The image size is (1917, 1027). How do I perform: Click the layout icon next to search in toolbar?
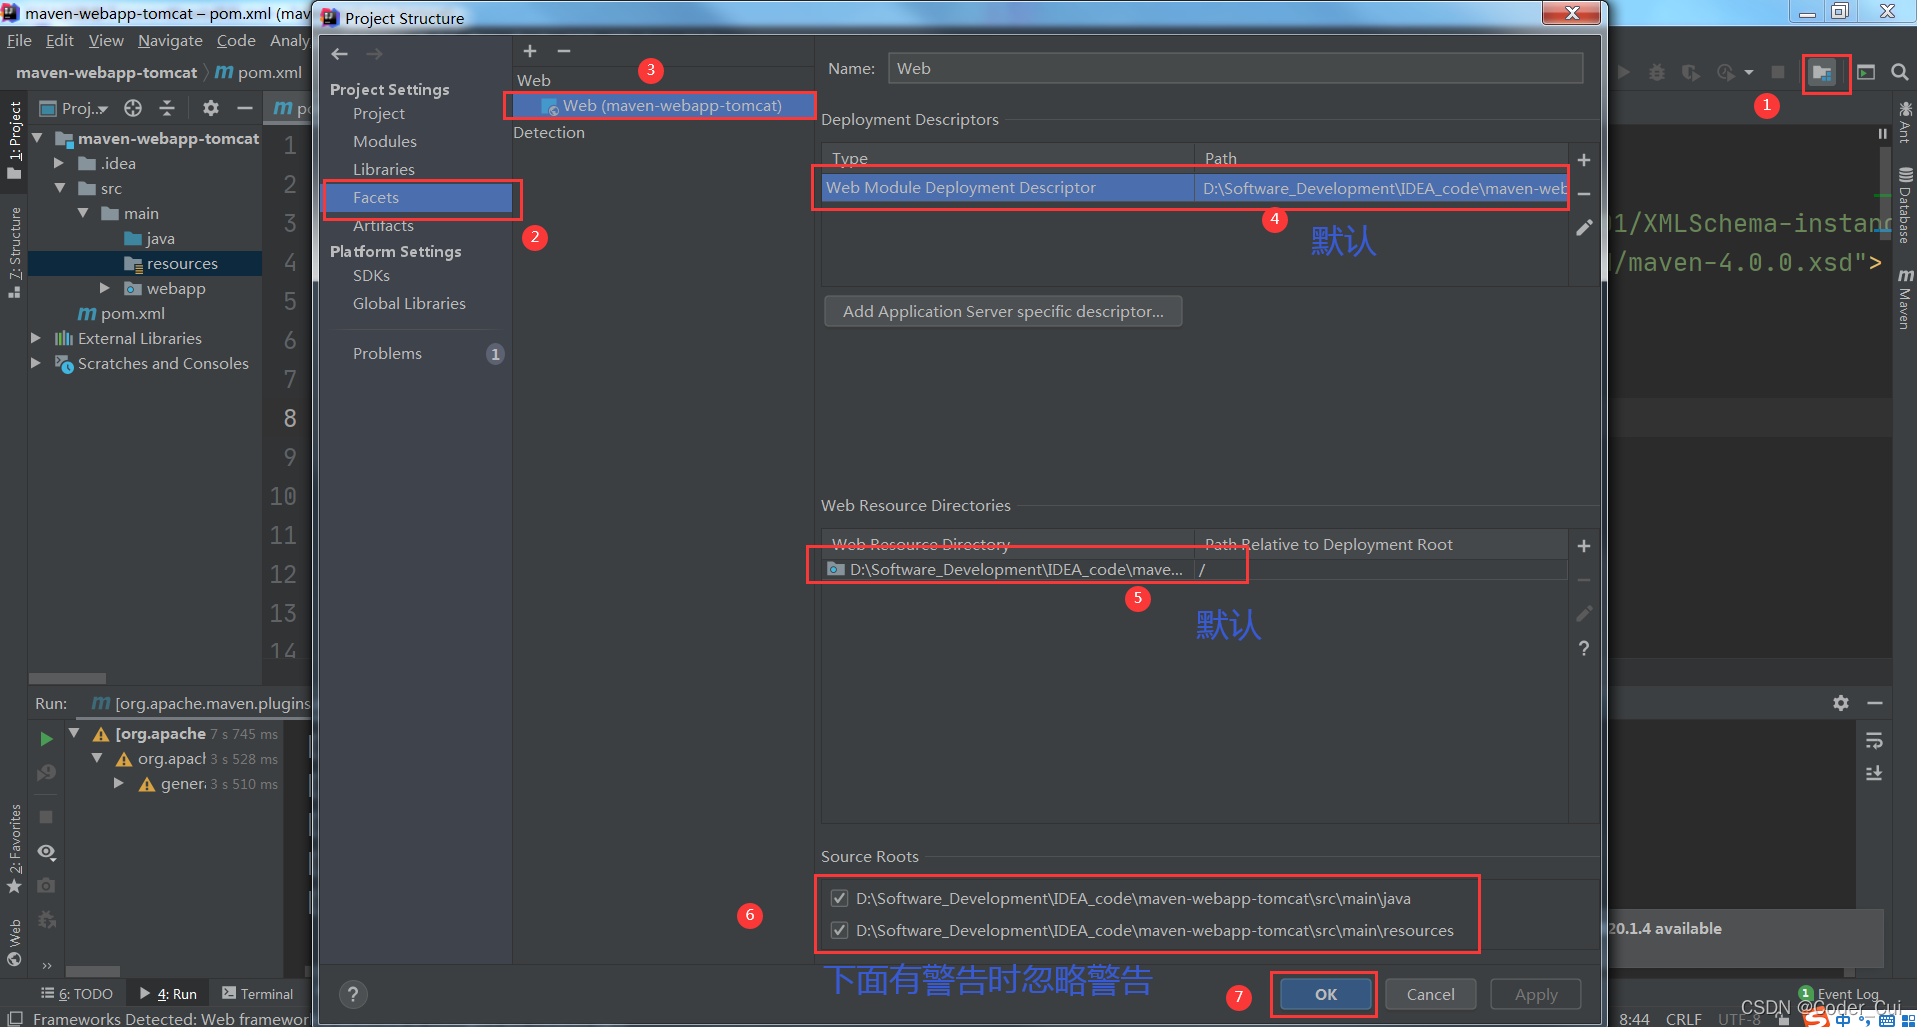(1866, 72)
